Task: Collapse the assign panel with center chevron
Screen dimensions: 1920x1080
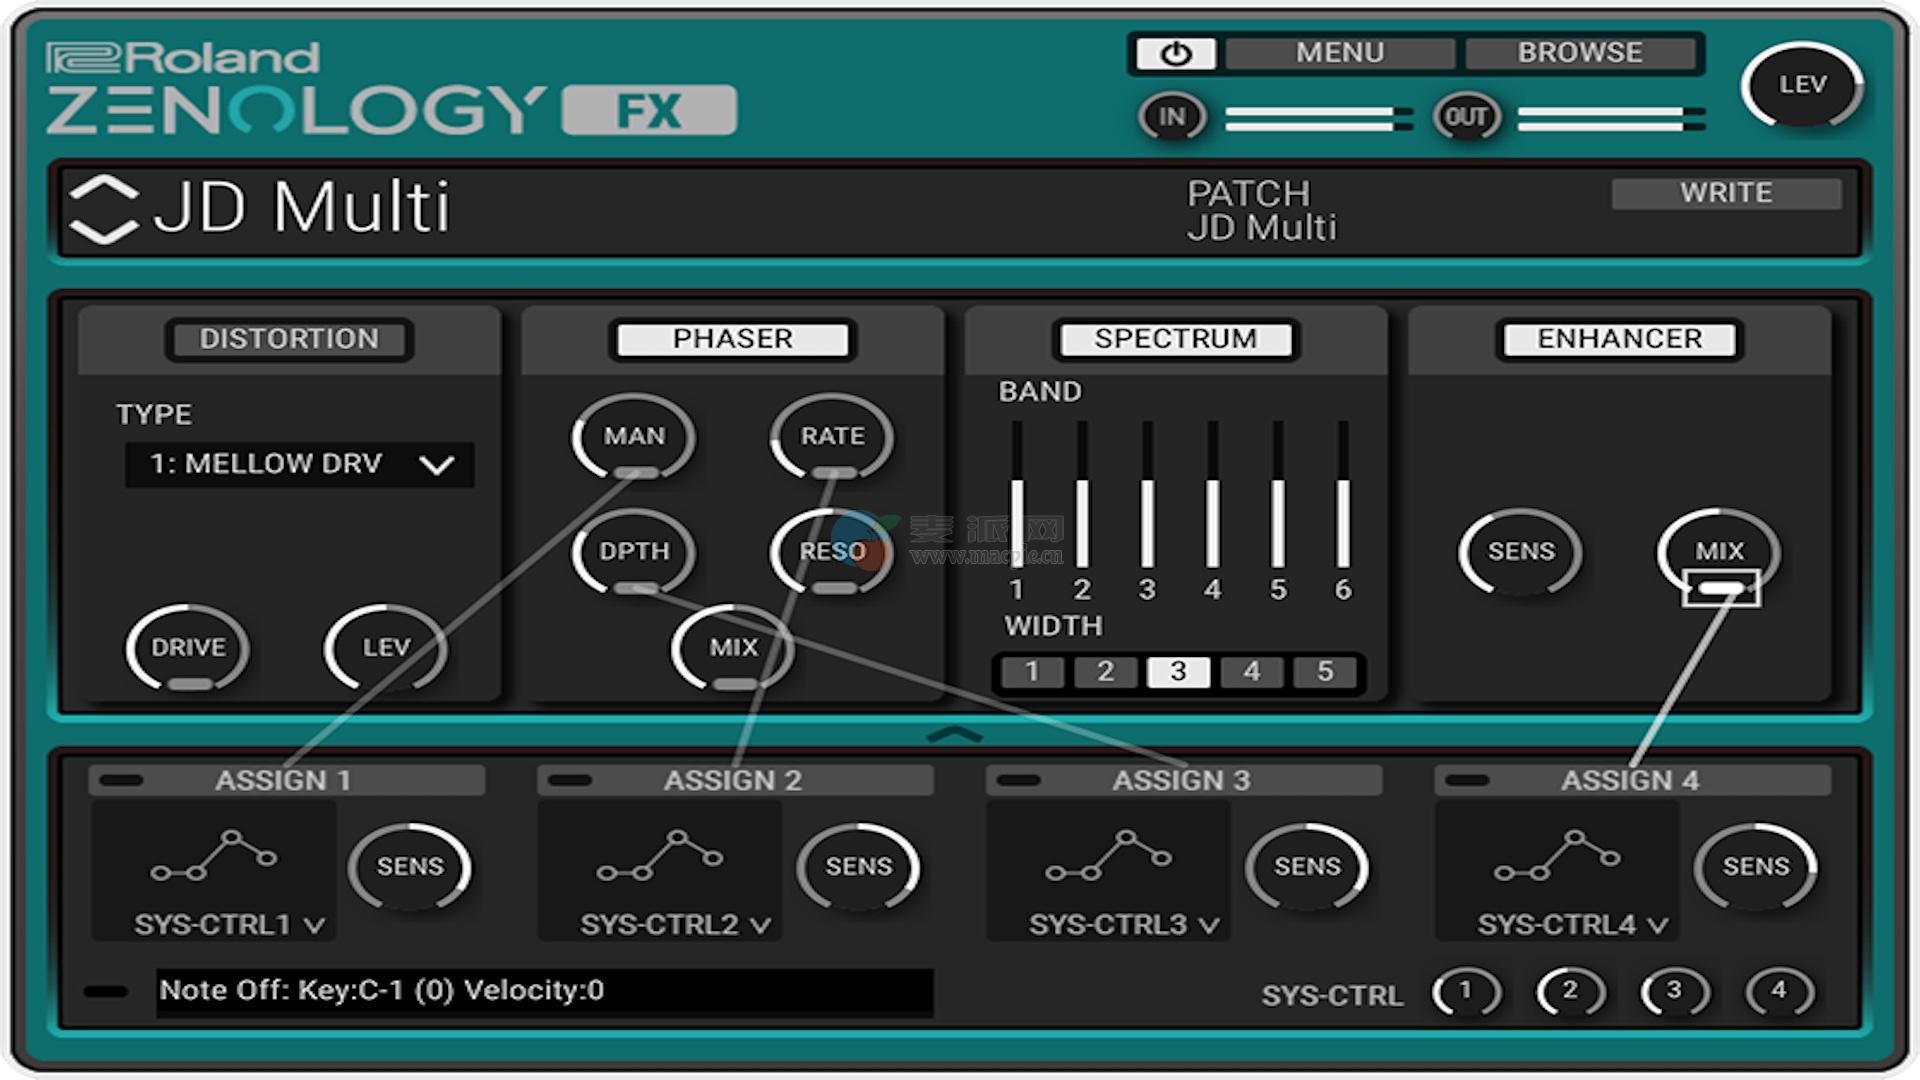Action: click(x=955, y=735)
